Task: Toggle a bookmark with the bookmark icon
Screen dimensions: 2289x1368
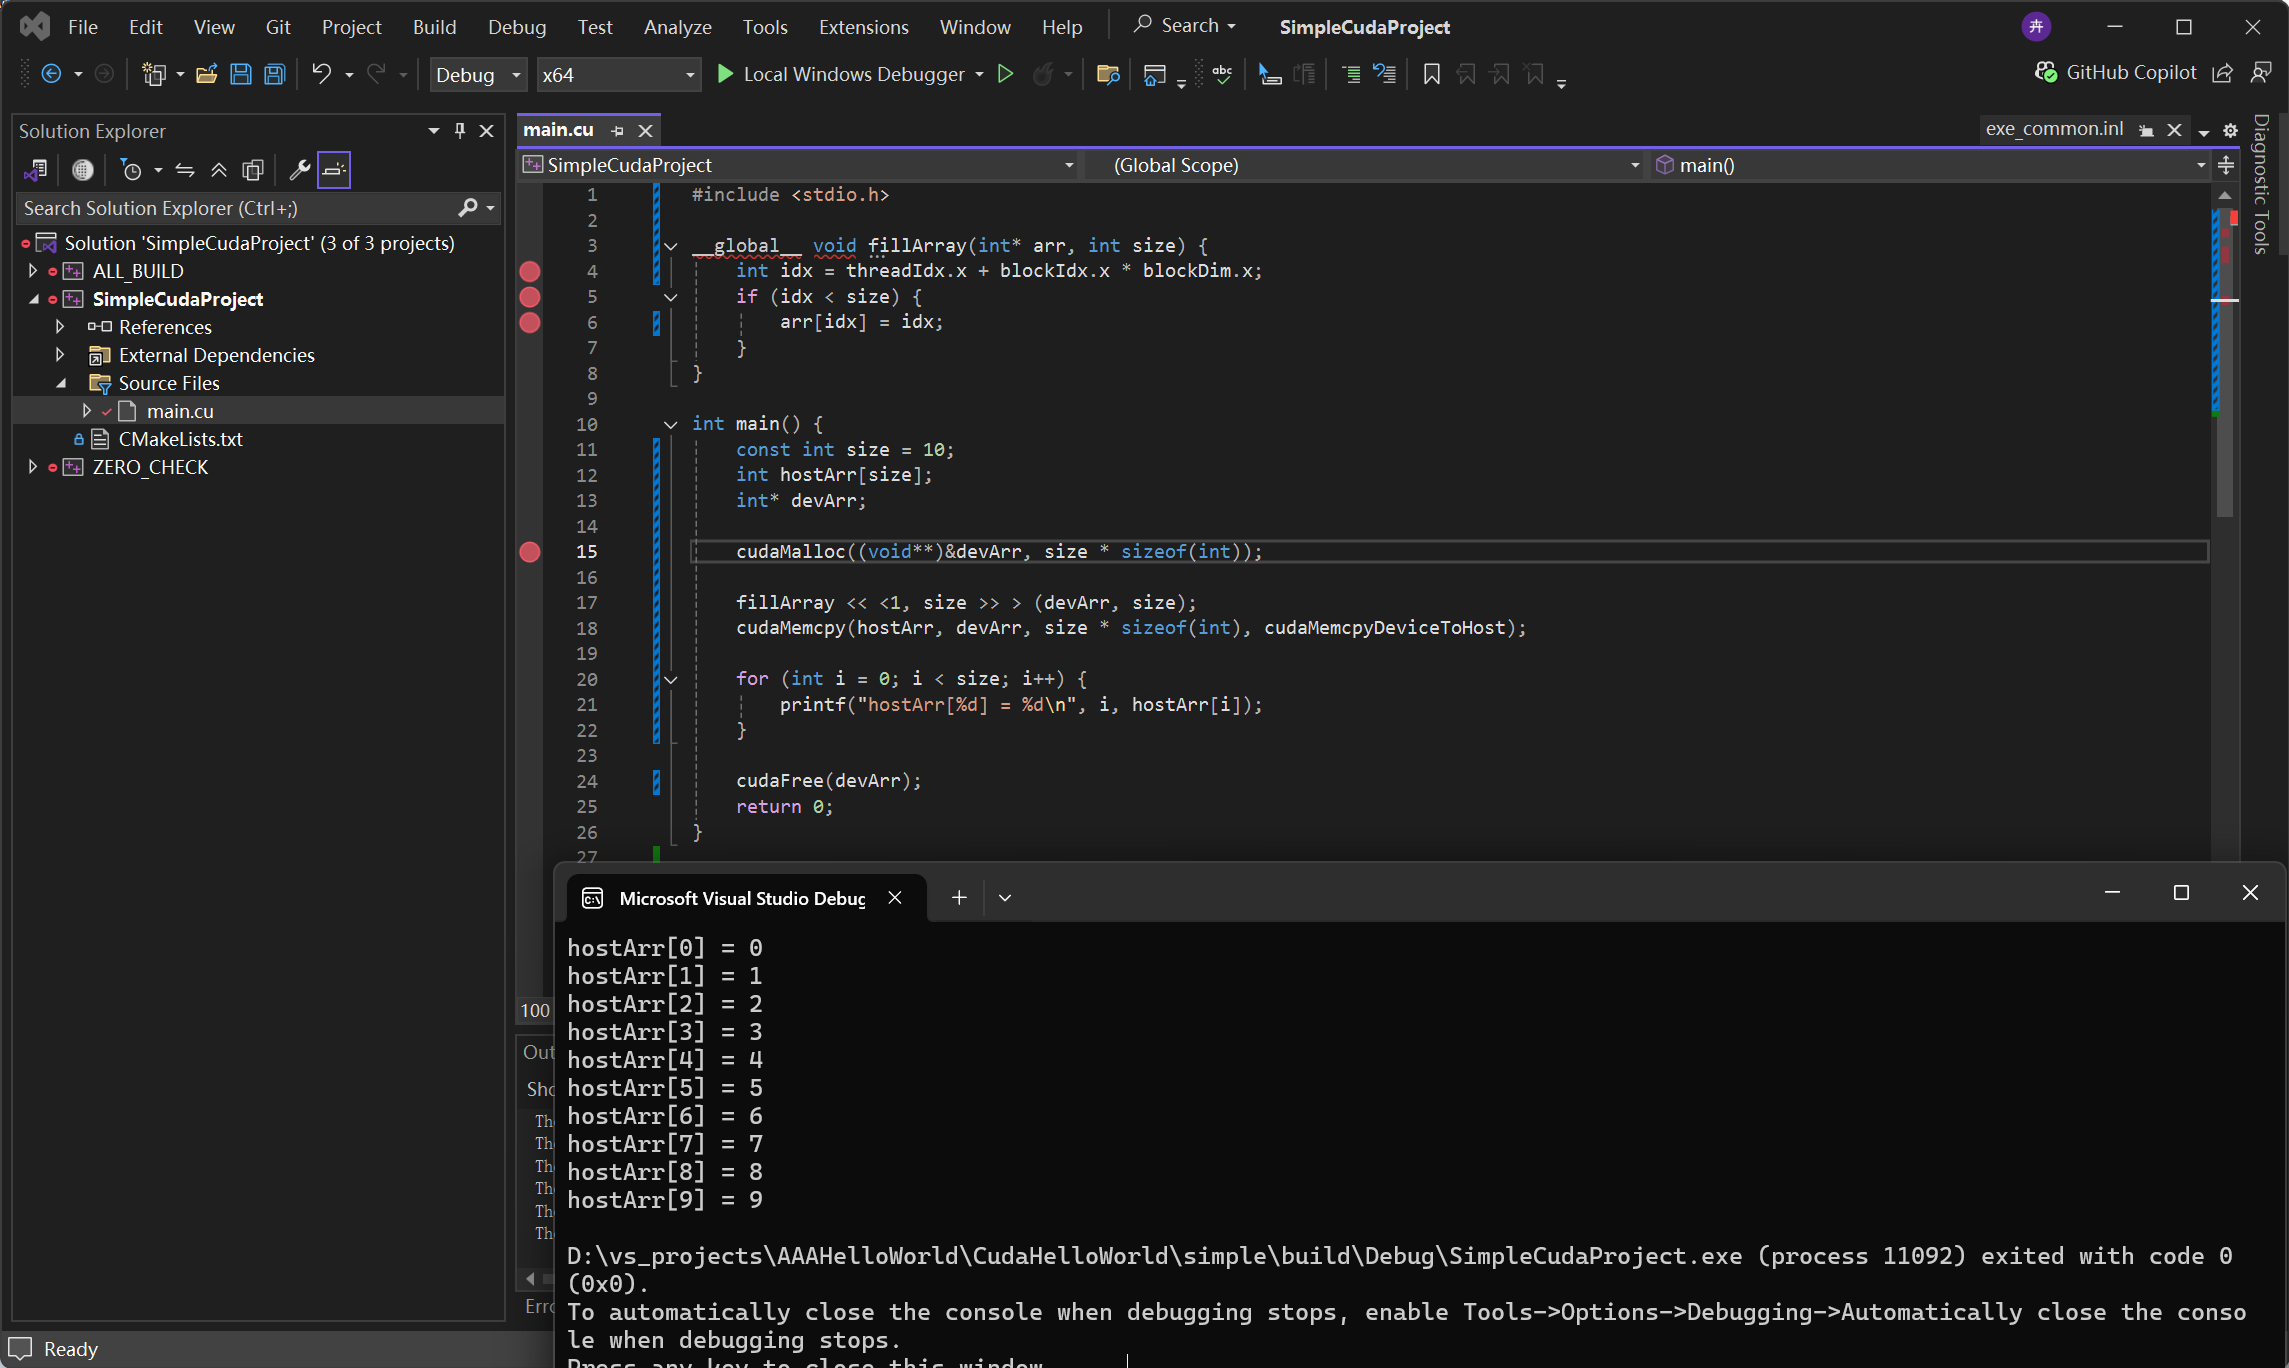Action: 1431,74
